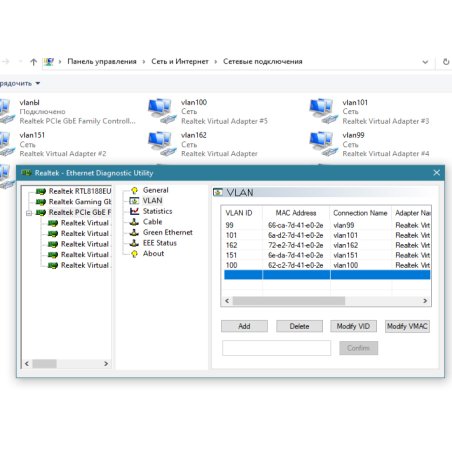Screen dimensions: 452x452
Task: Select vlan99 connection icon in Network Connections
Action: point(323,144)
